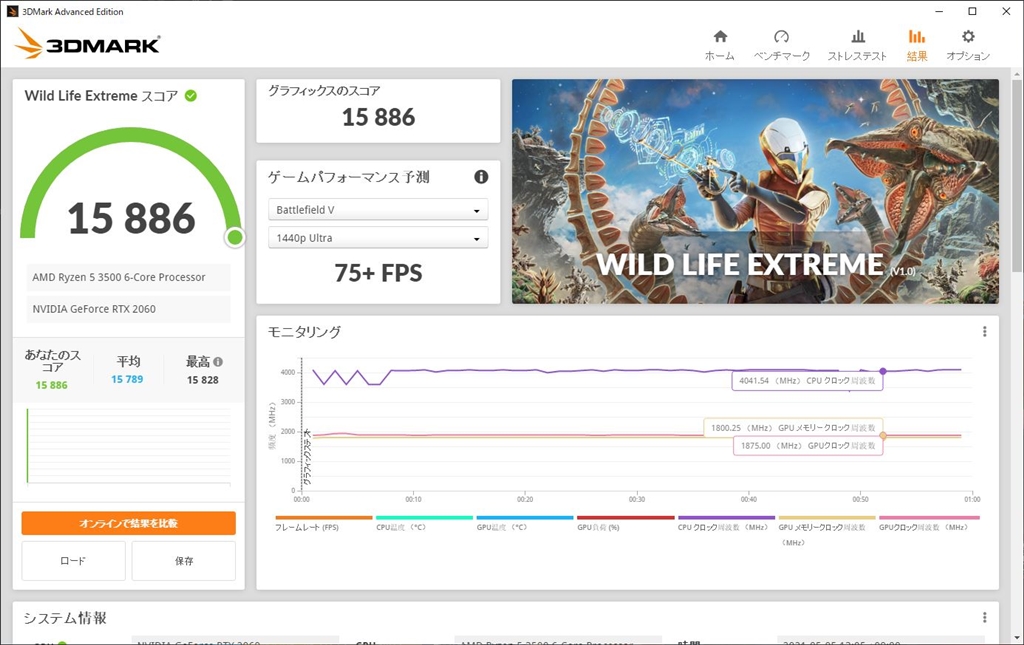Image resolution: width=1024 pixels, height=645 pixels.
Task: Open the オプション options tab
Action: pos(968,46)
